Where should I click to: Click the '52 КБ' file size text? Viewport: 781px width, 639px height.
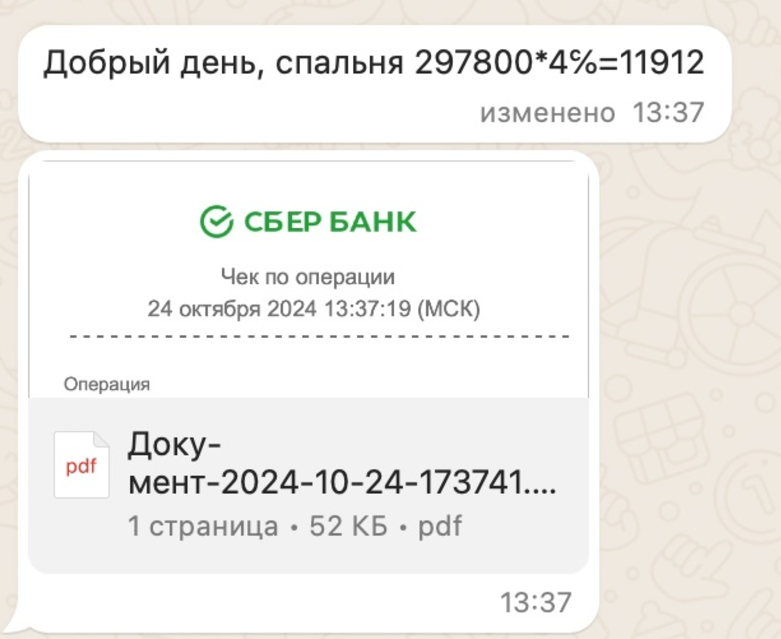(348, 526)
